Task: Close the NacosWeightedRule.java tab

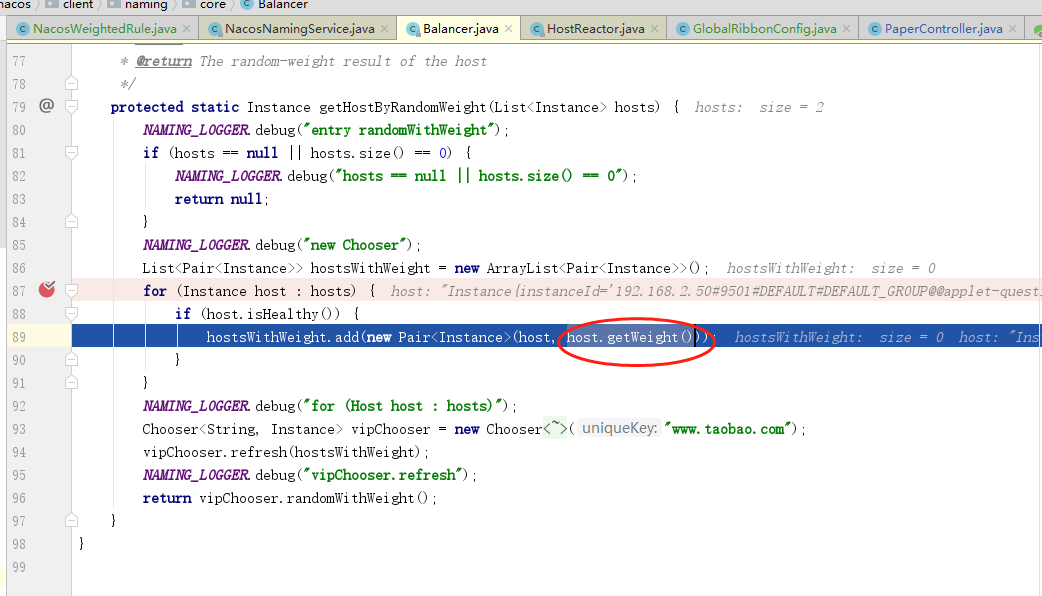Action: pyautogui.click(x=187, y=29)
